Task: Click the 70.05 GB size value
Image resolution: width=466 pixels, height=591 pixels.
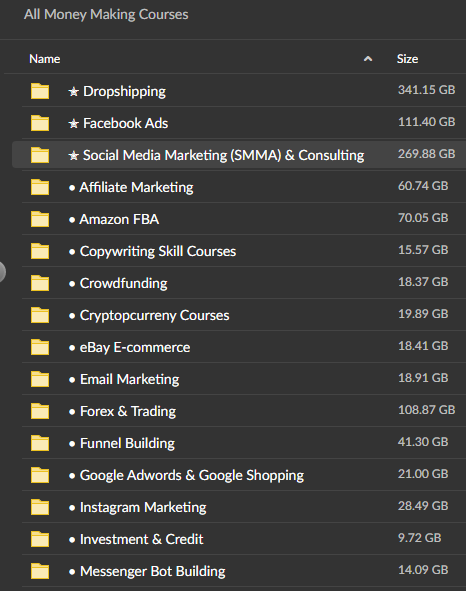Action: 423,218
